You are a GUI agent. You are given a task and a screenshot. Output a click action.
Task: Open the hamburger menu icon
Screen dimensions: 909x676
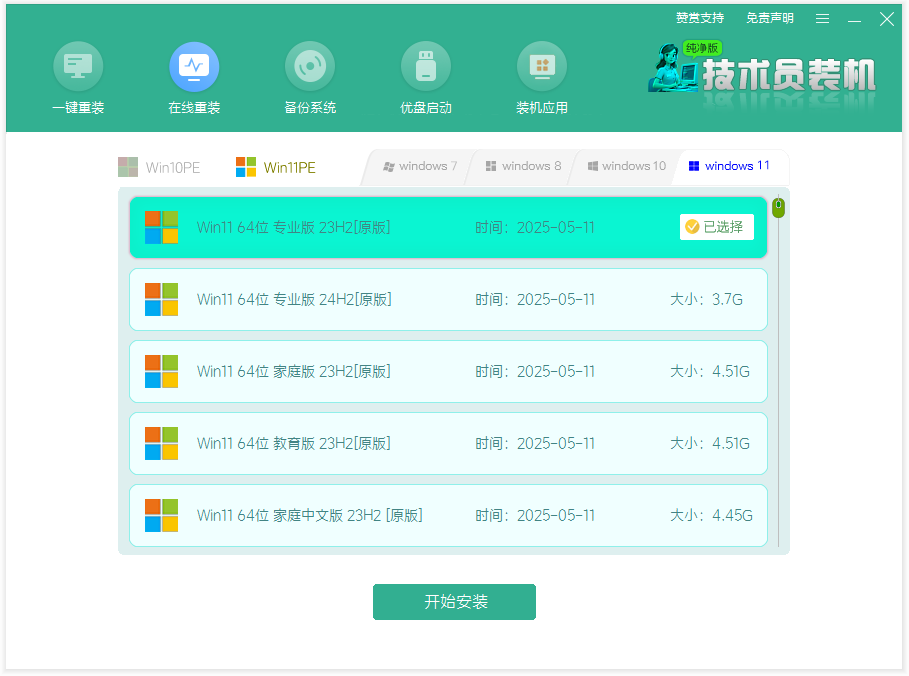pyautogui.click(x=822, y=19)
